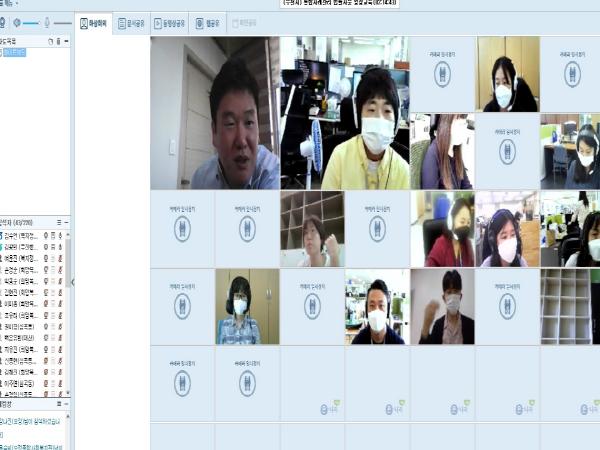Minimize the document list panel

pos(67,41)
